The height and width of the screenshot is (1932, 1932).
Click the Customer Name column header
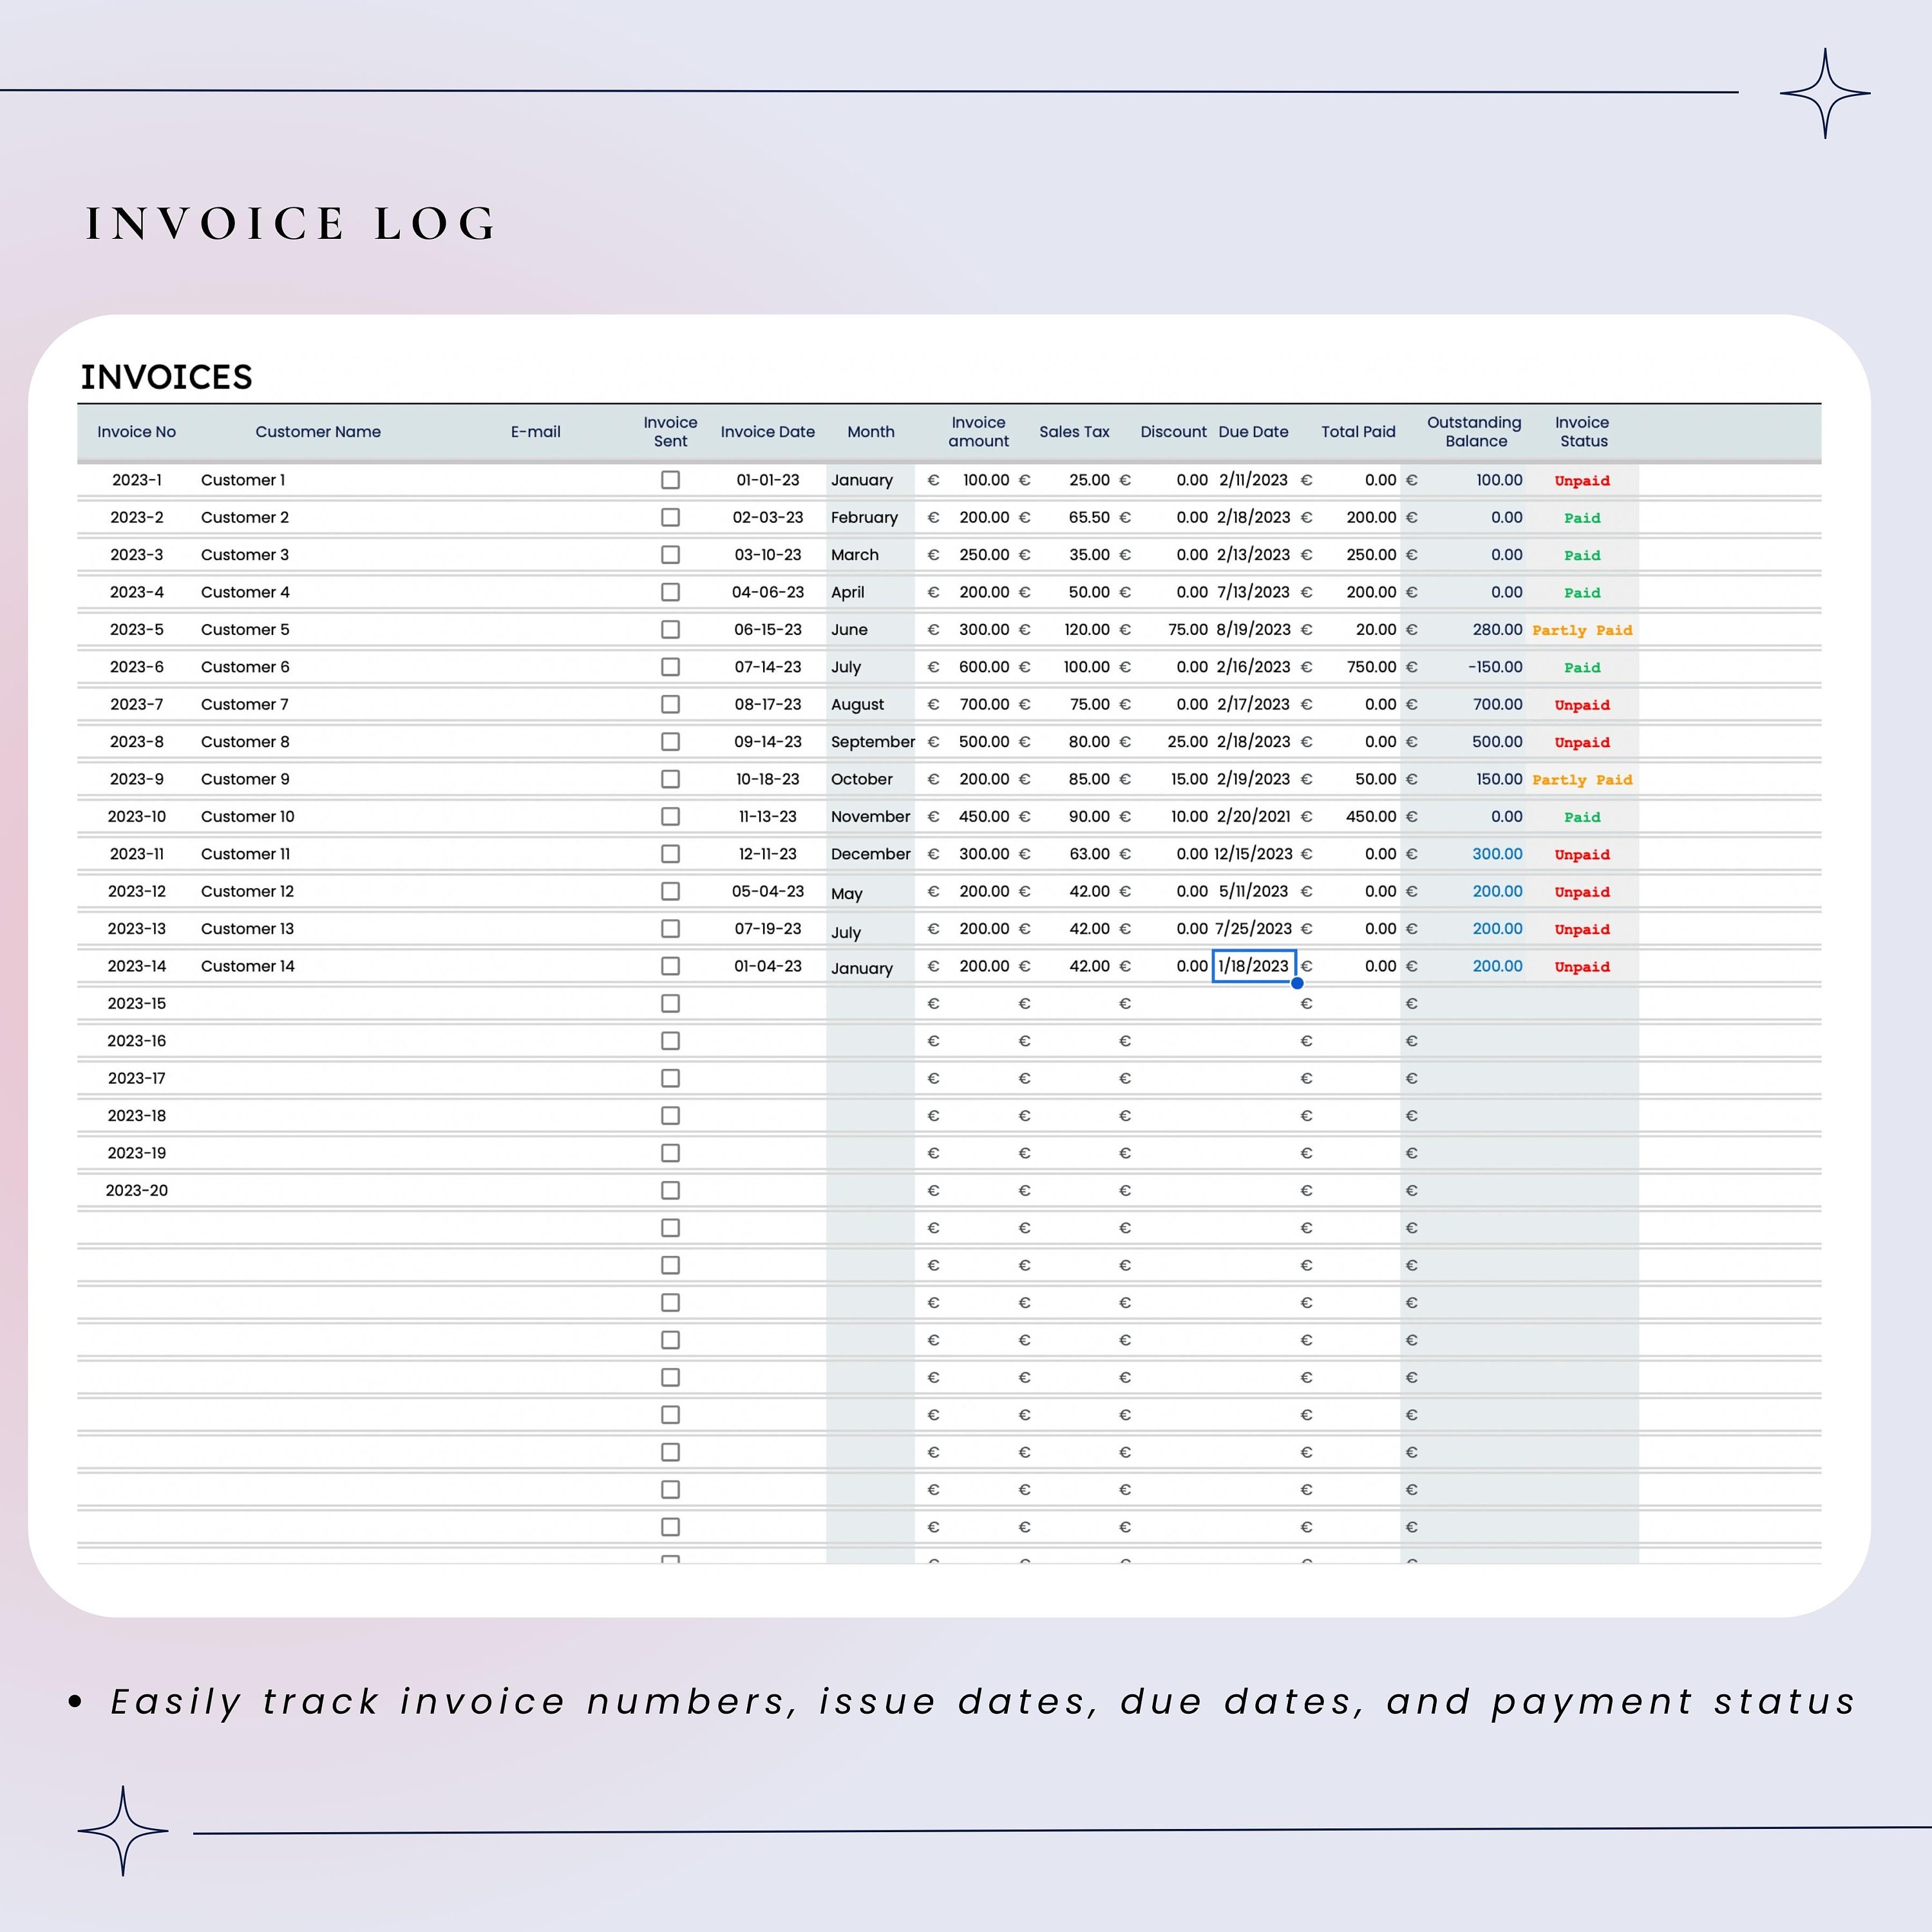(x=318, y=431)
